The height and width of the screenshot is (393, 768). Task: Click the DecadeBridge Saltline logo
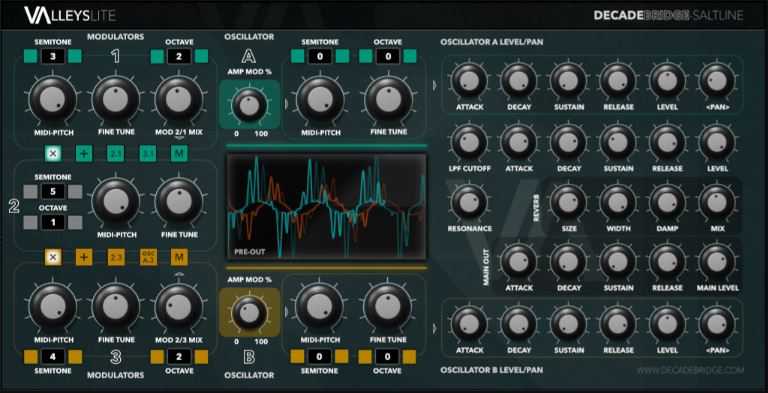coord(668,16)
